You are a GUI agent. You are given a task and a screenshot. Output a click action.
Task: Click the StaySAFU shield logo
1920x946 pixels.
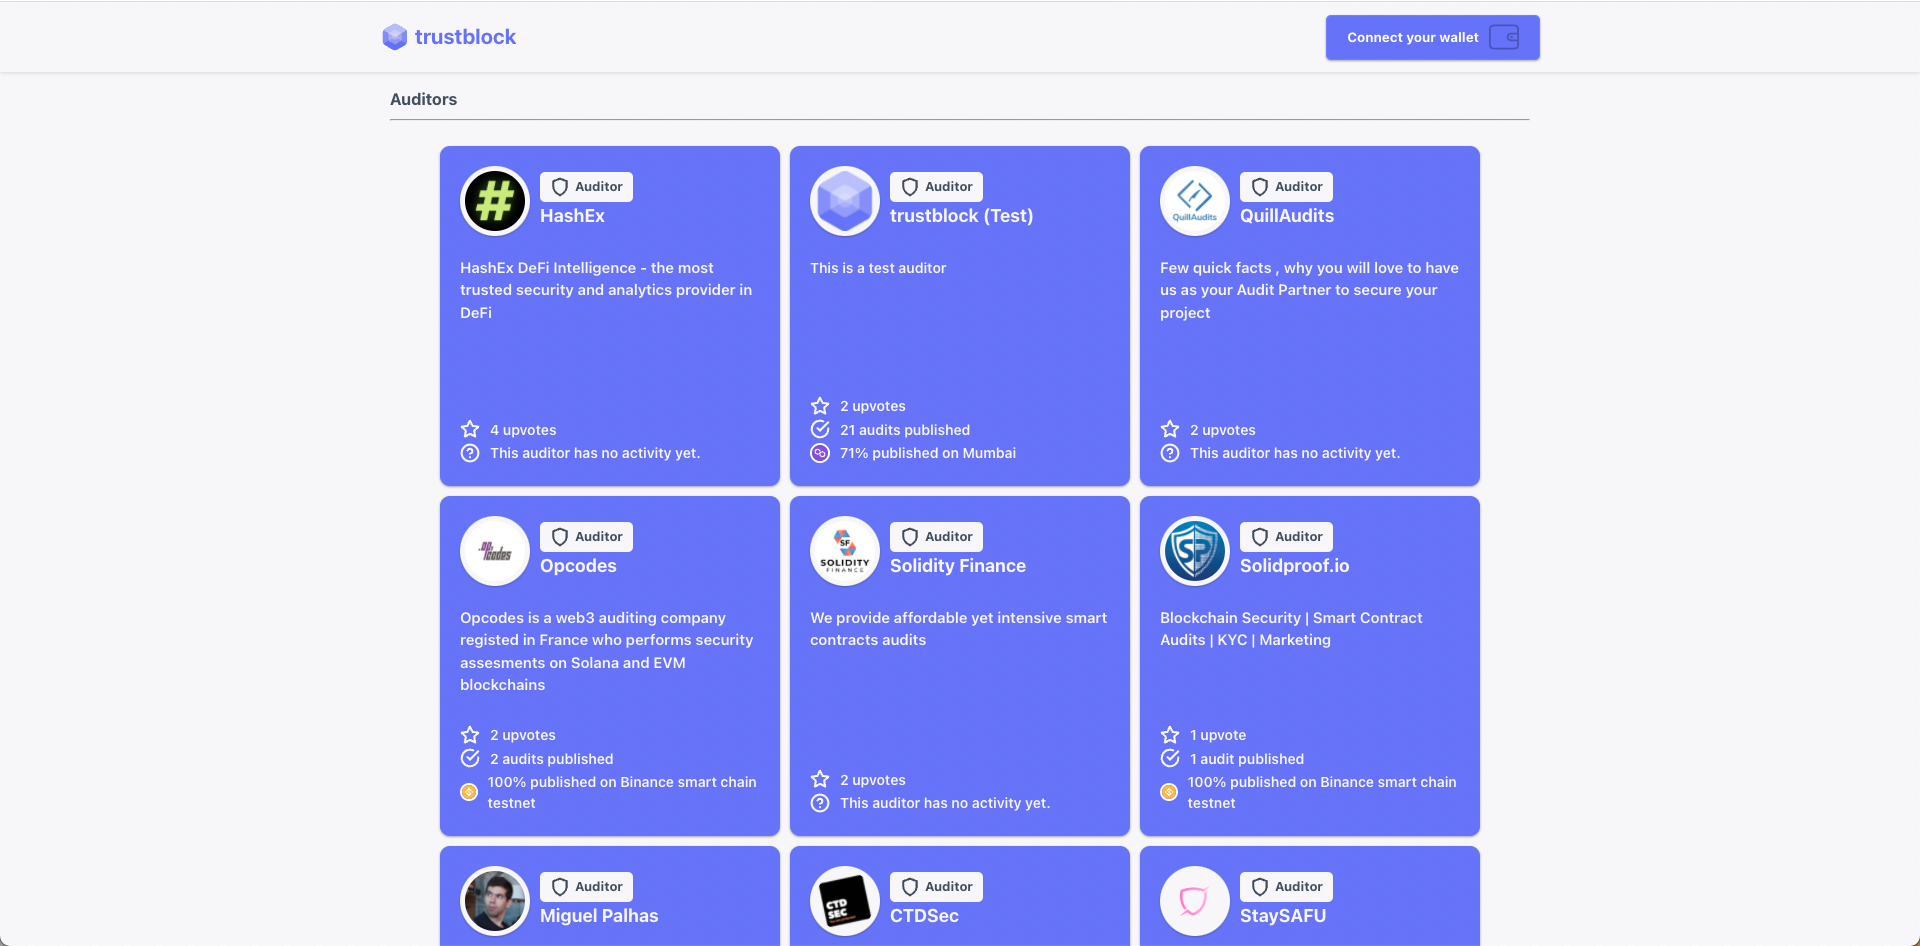point(1195,901)
